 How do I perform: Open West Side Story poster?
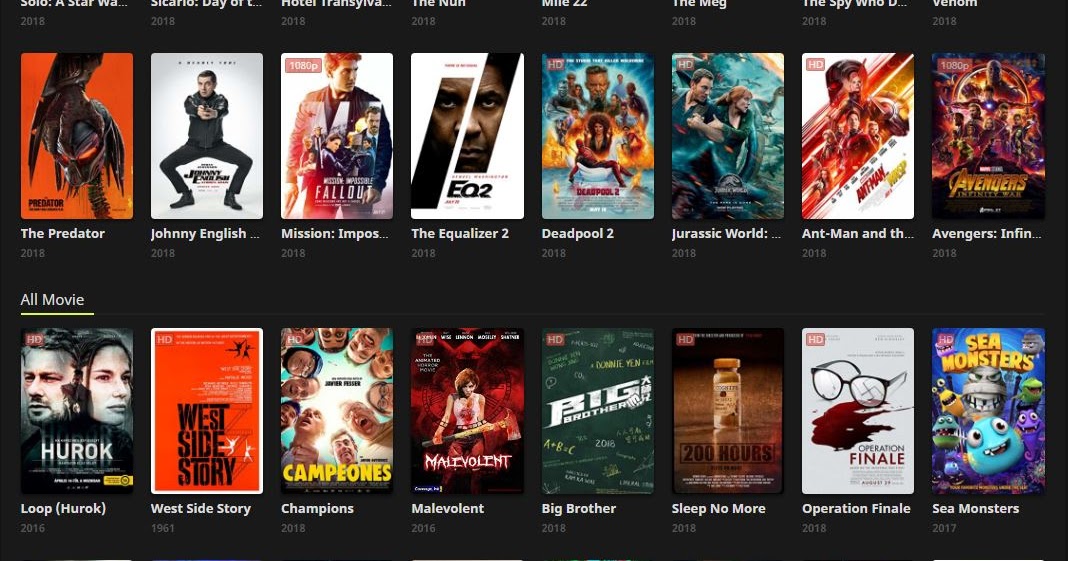pos(207,411)
